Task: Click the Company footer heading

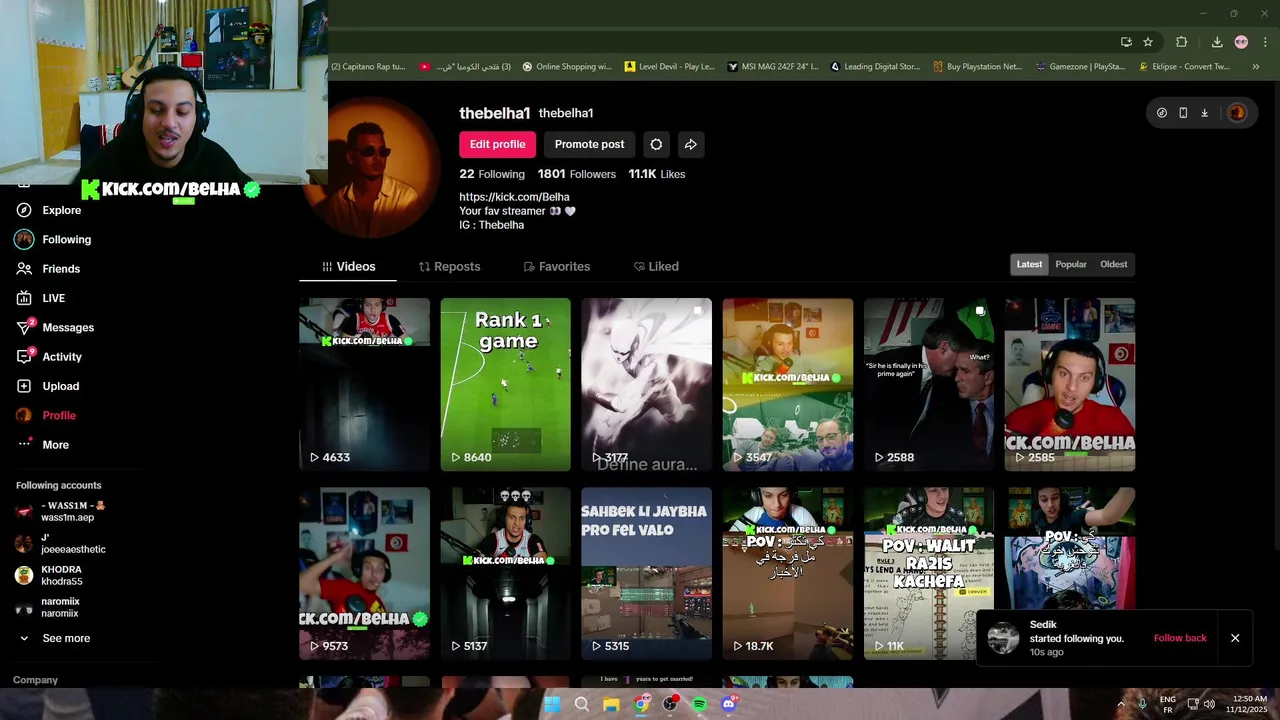Action: pyautogui.click(x=35, y=680)
